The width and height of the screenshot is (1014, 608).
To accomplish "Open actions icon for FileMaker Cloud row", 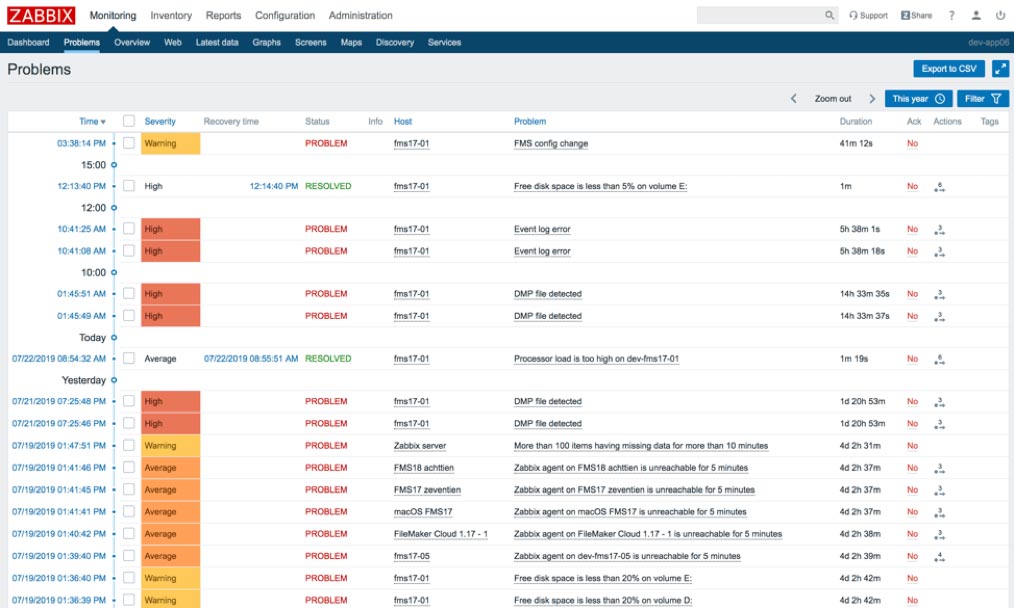I will 940,534.
